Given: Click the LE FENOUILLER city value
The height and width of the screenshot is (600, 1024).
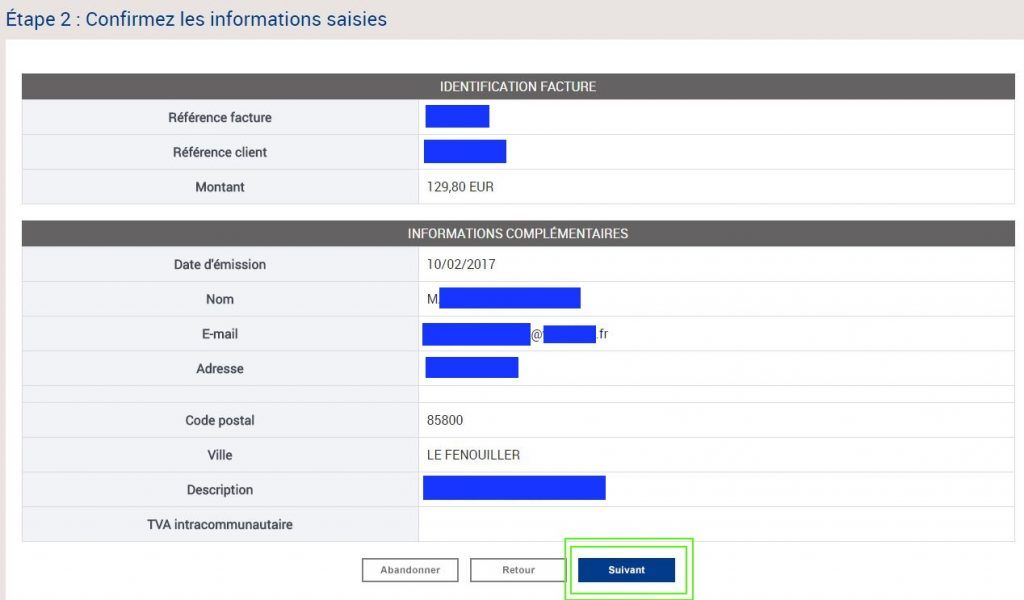Looking at the screenshot, I should [x=473, y=455].
